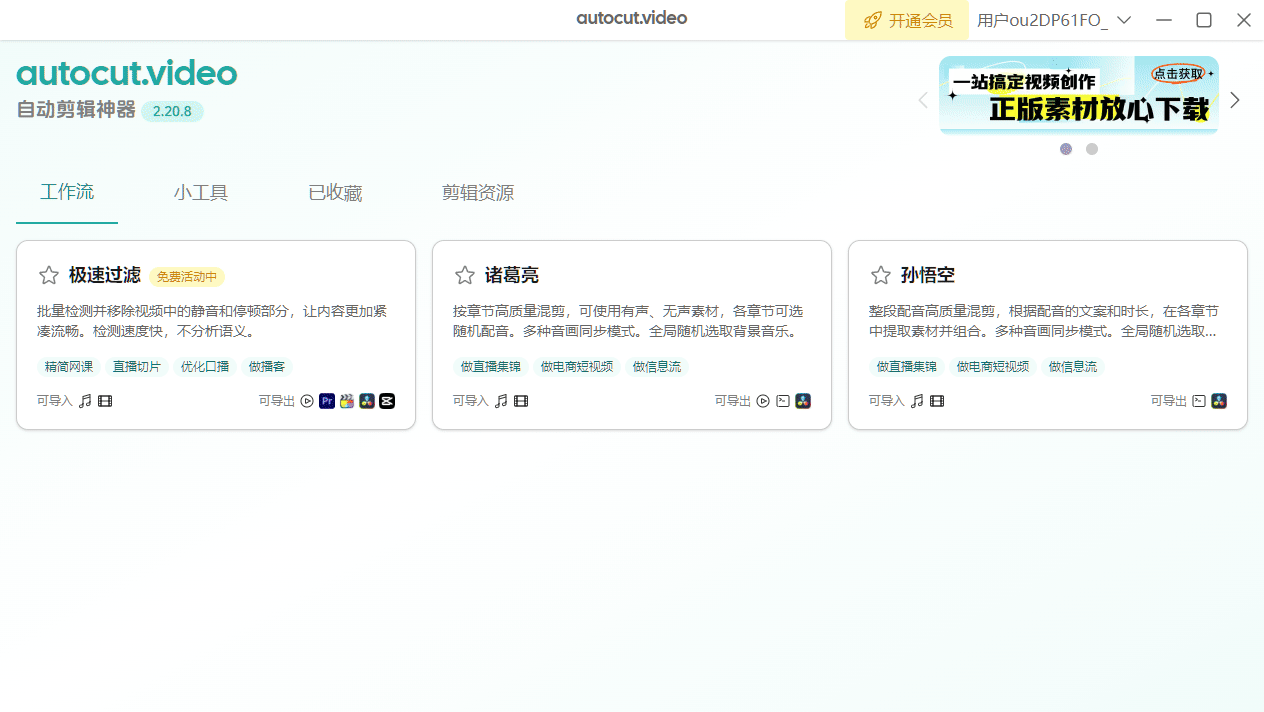Click the 直播切片 tag
Image resolution: width=1264 pixels, height=712 pixels.
coord(137,367)
